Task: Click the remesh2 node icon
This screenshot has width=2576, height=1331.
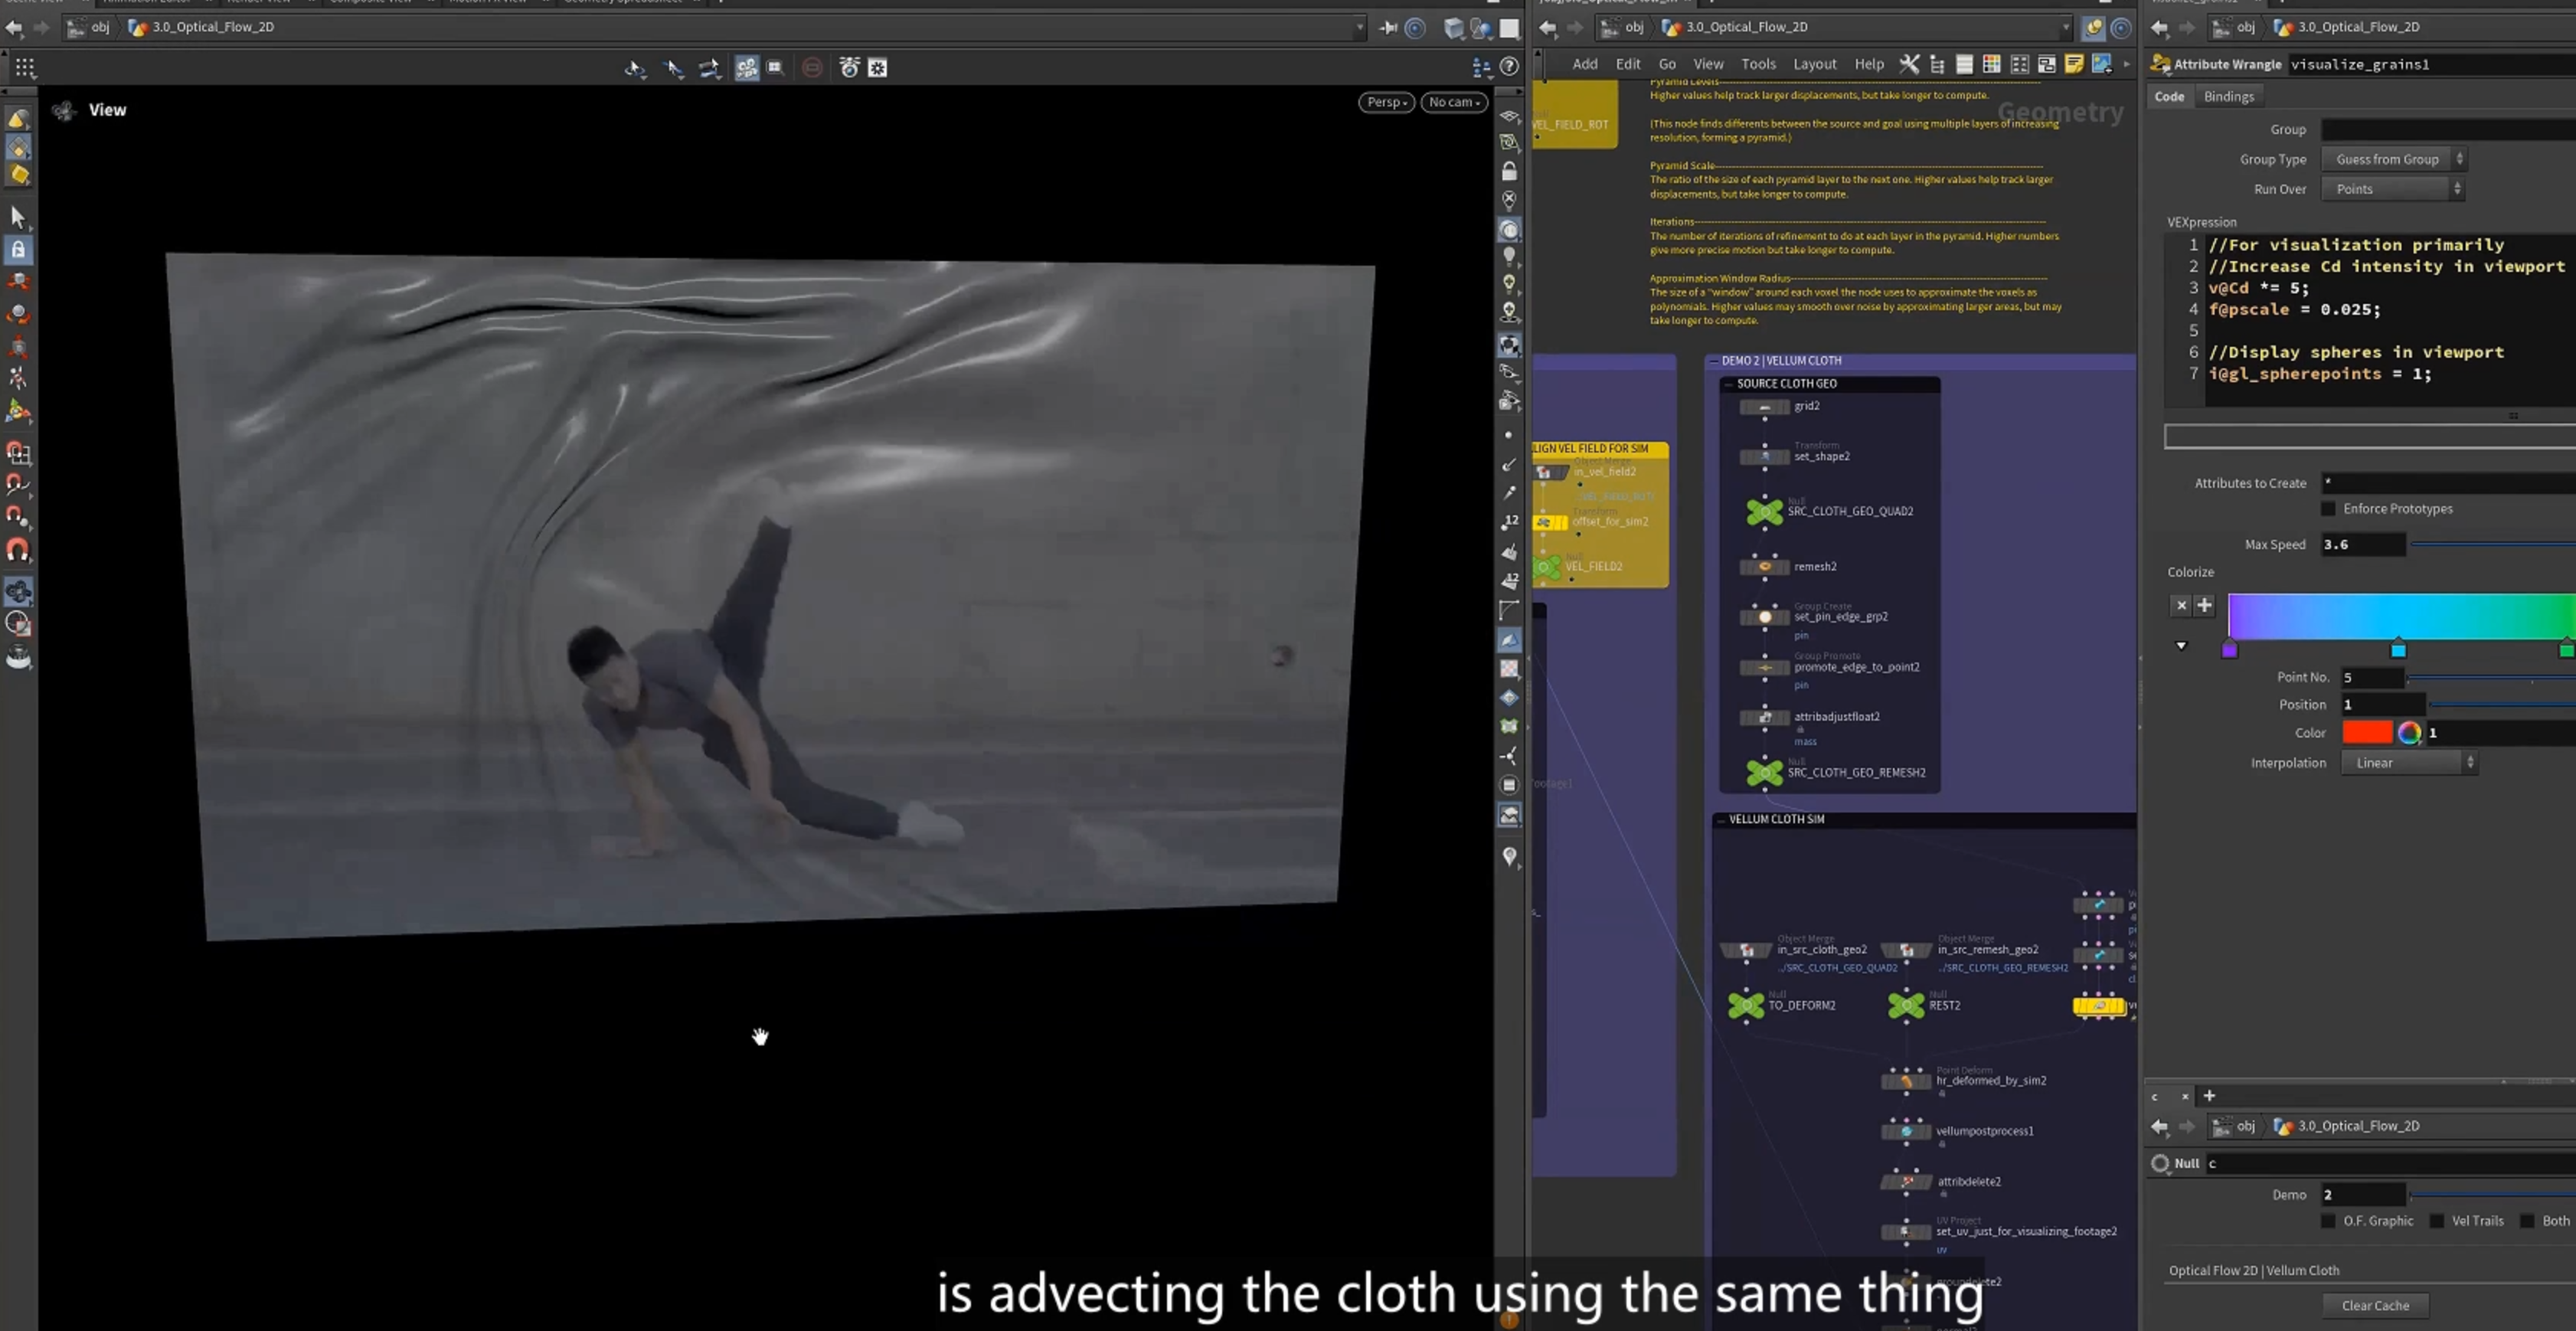Action: point(1765,566)
